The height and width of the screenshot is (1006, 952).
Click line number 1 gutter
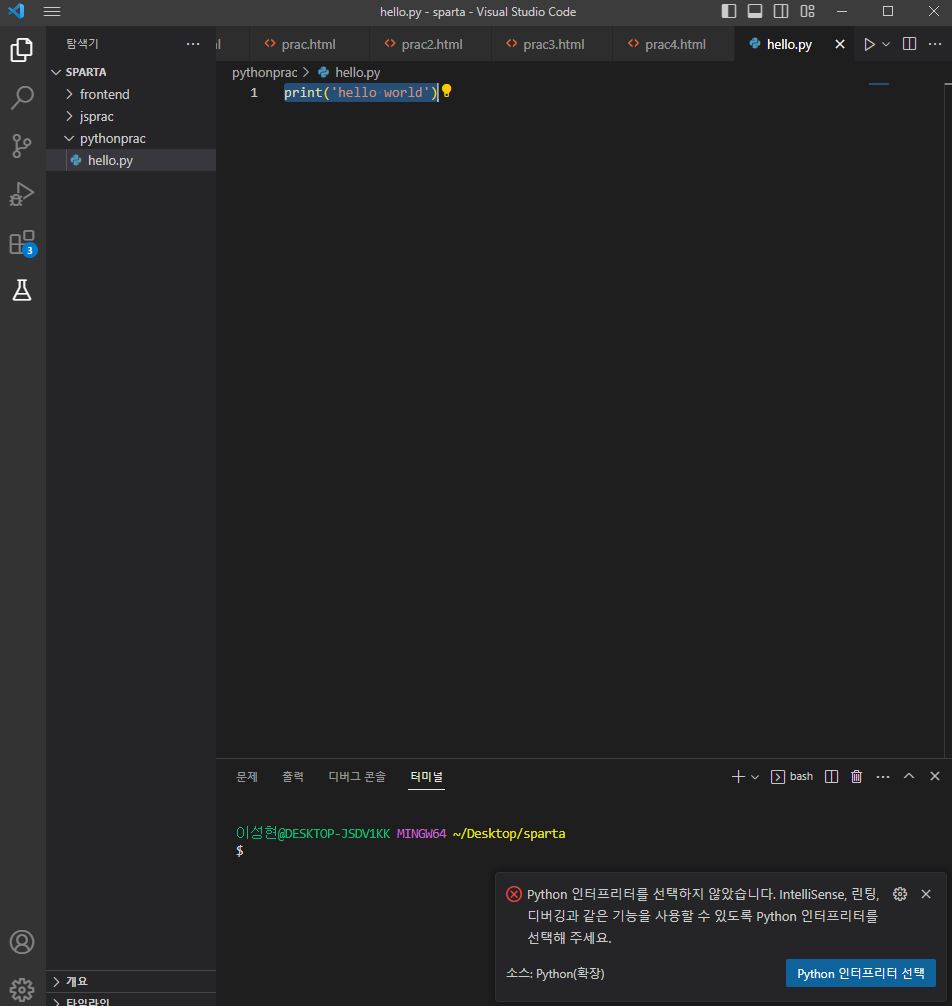pos(254,92)
